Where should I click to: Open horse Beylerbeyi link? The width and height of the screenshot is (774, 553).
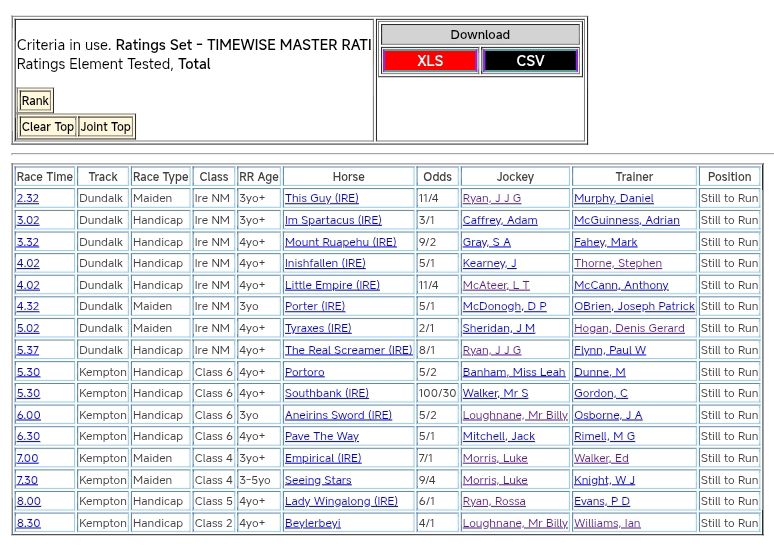point(312,523)
